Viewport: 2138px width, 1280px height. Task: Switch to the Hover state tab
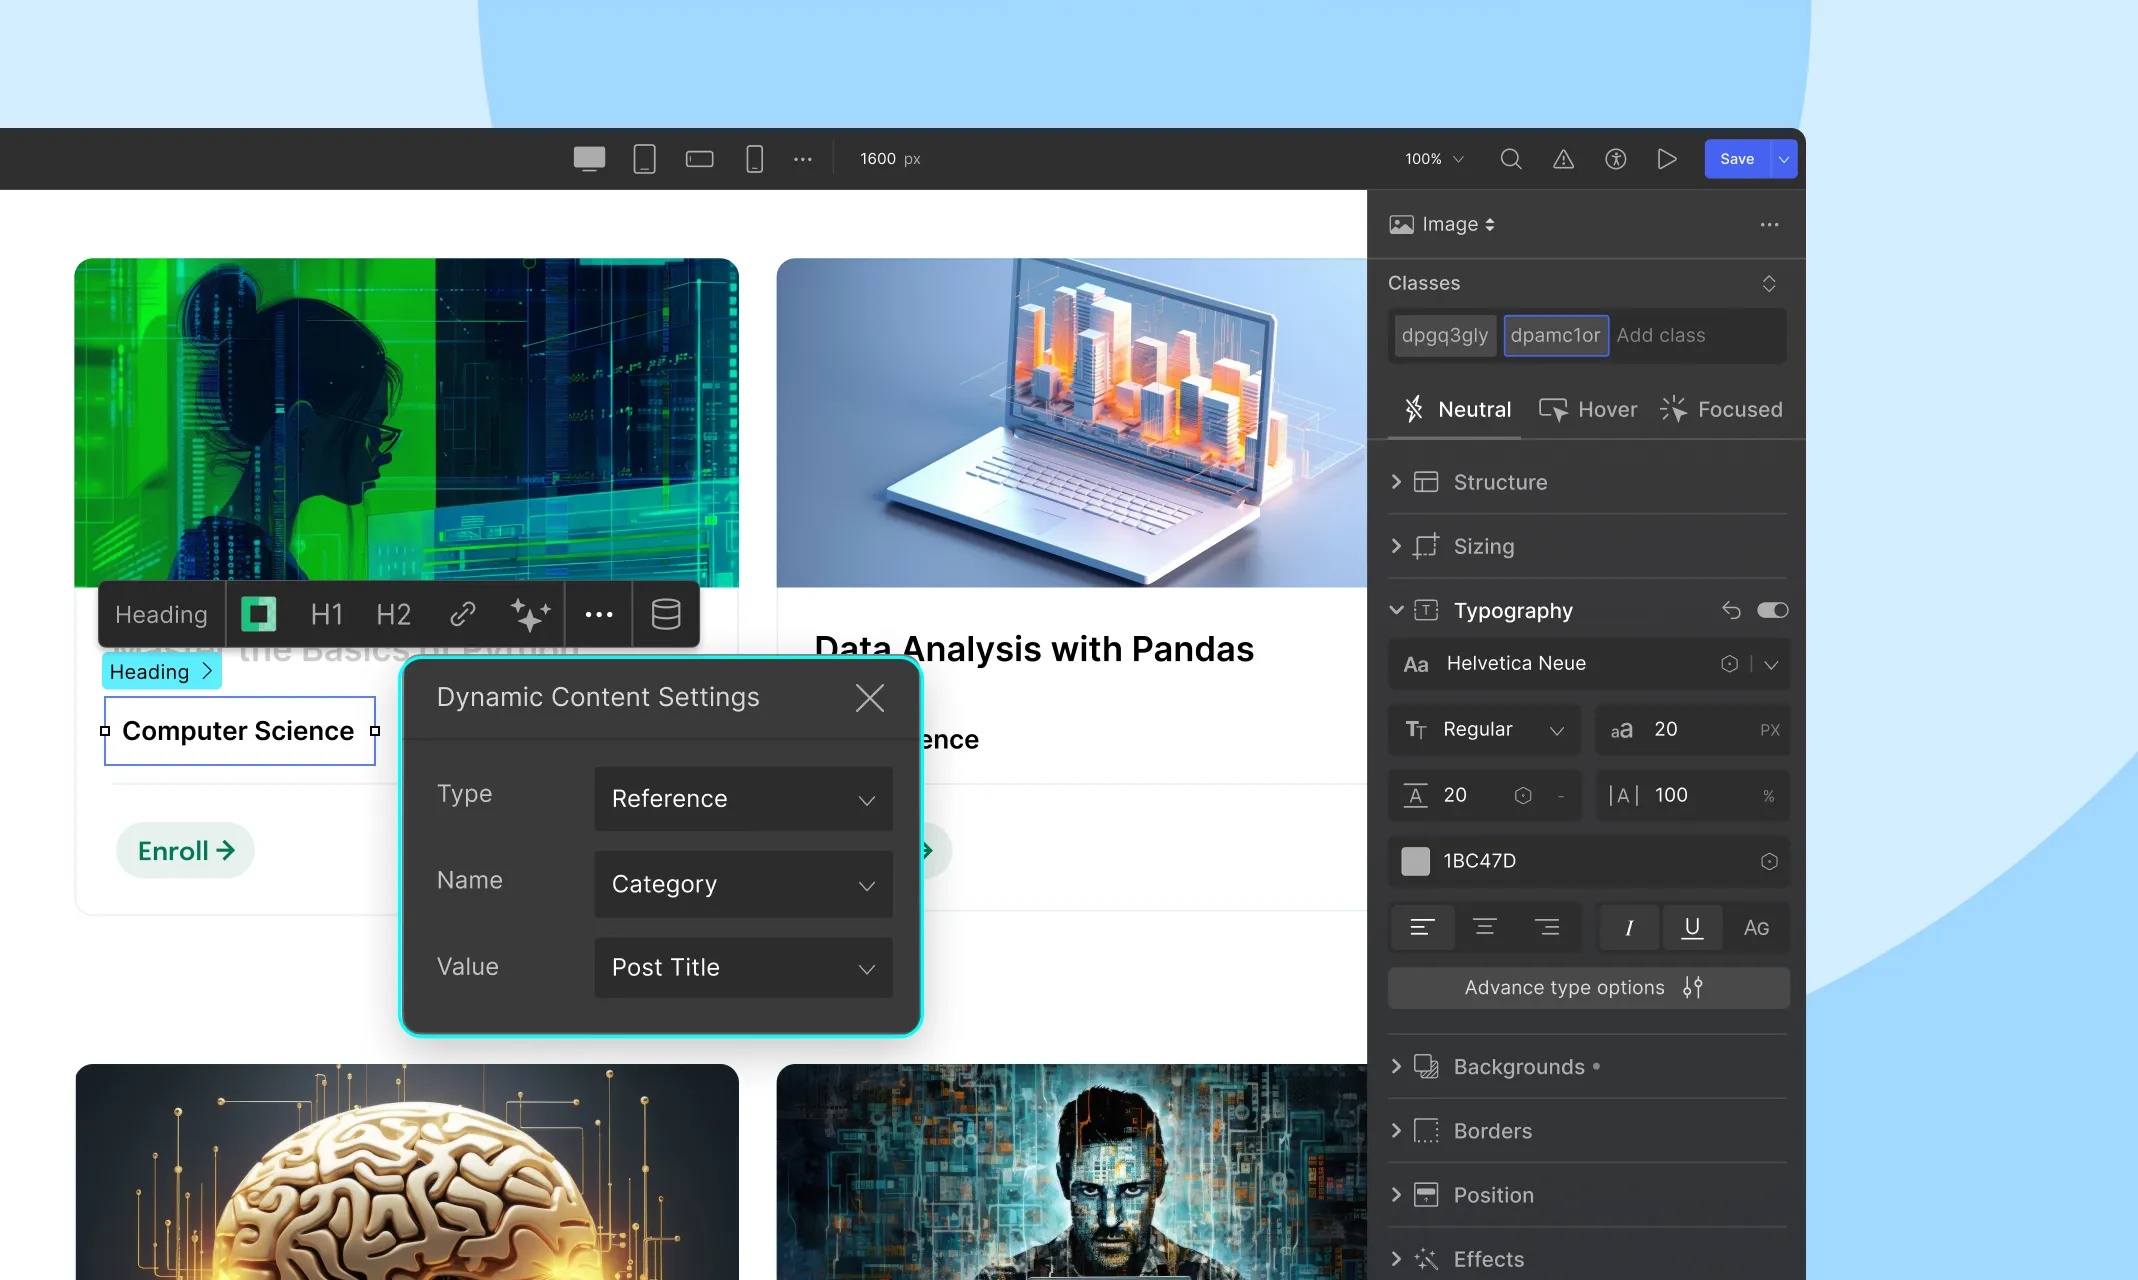point(1587,409)
